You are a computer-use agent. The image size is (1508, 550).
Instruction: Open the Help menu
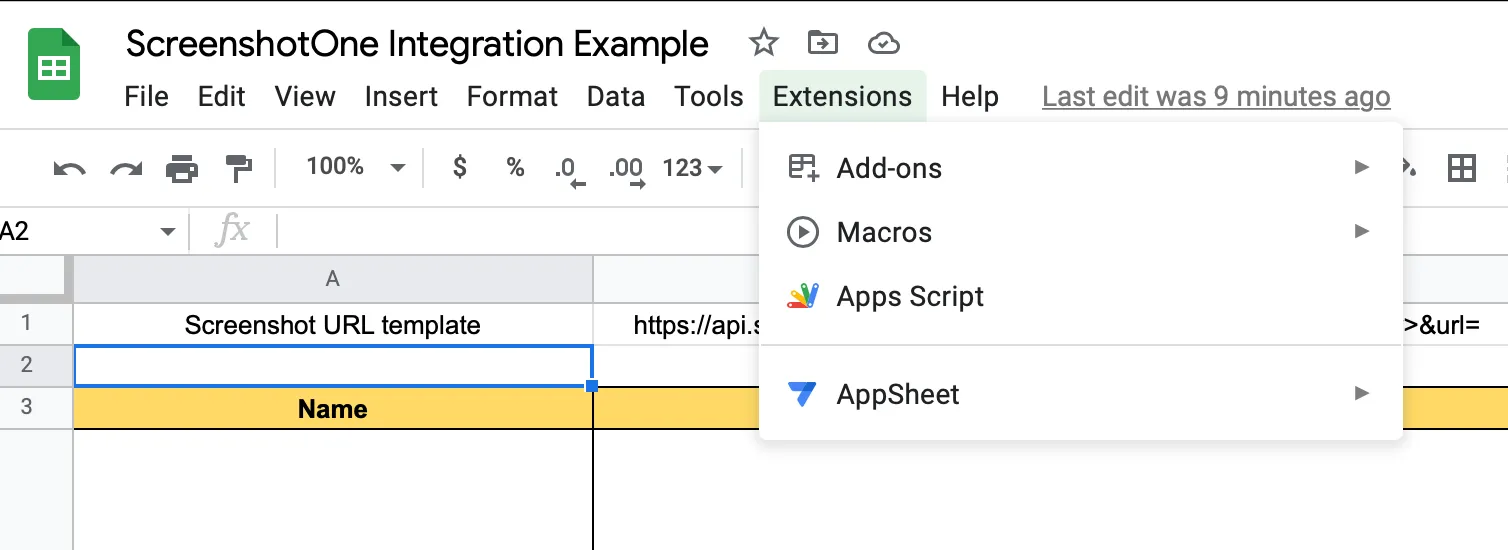coord(970,97)
